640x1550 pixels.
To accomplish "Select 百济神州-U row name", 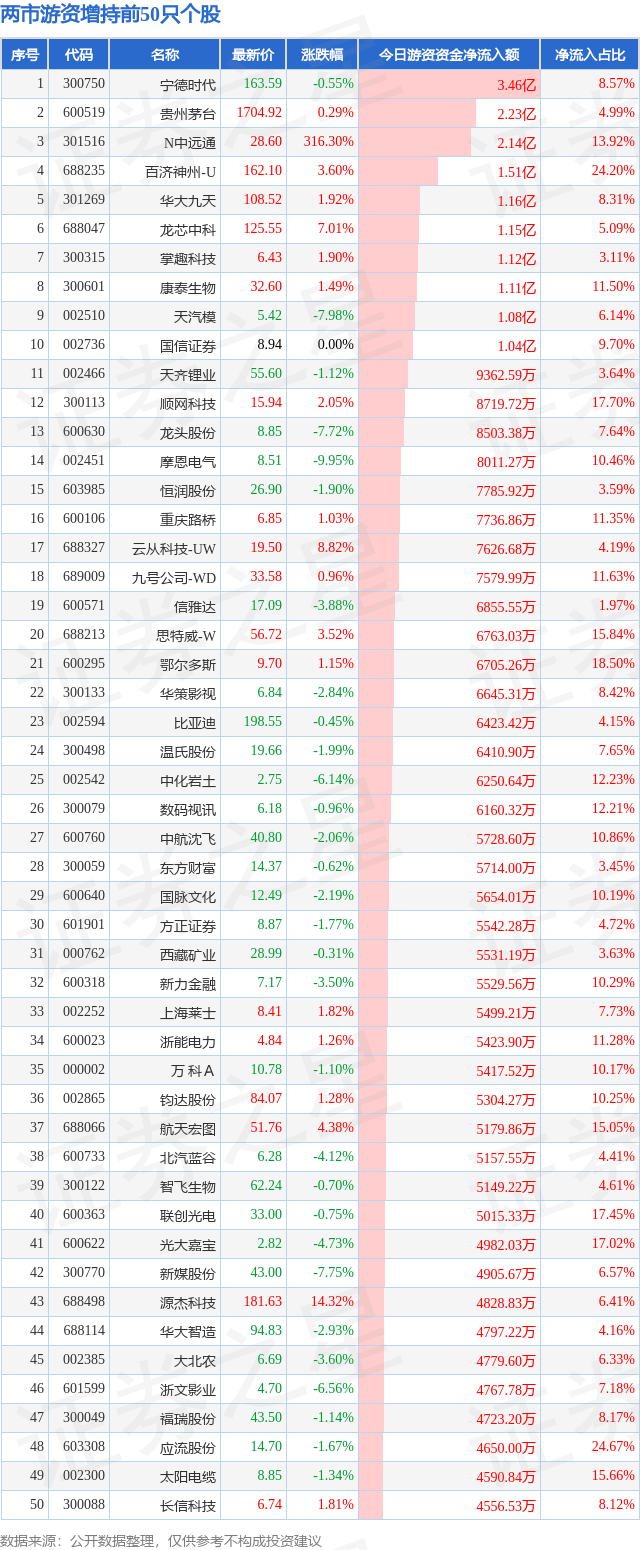I will (181, 172).
